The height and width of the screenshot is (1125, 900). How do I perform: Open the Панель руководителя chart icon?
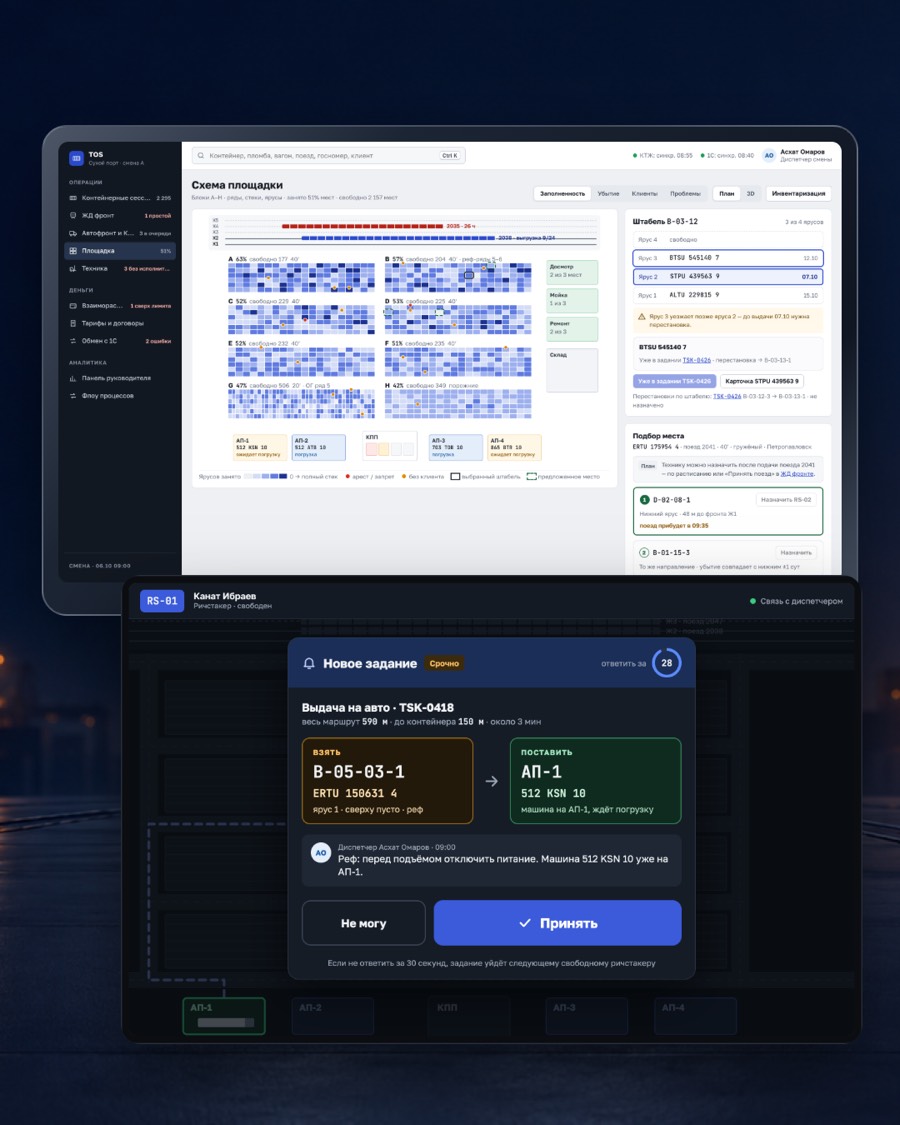(72, 378)
